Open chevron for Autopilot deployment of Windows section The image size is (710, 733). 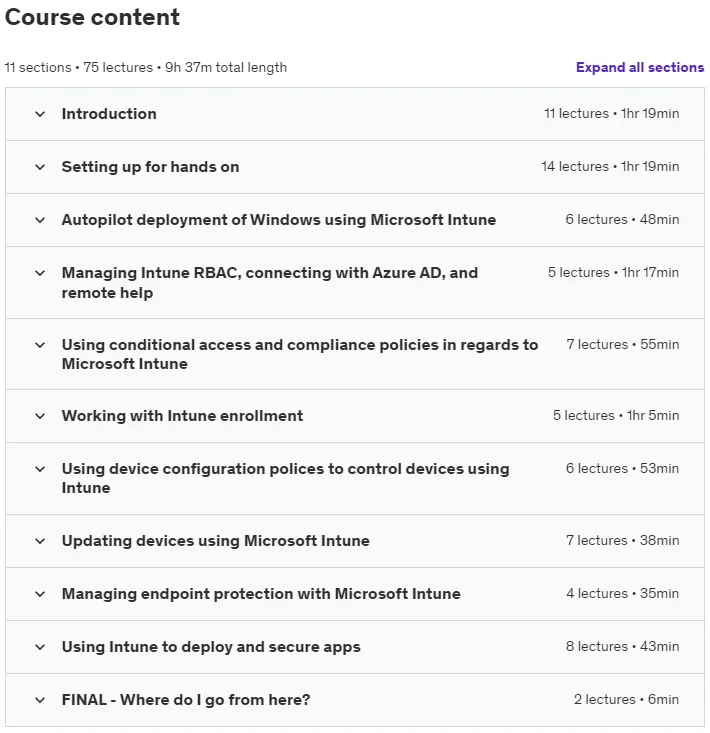point(40,220)
